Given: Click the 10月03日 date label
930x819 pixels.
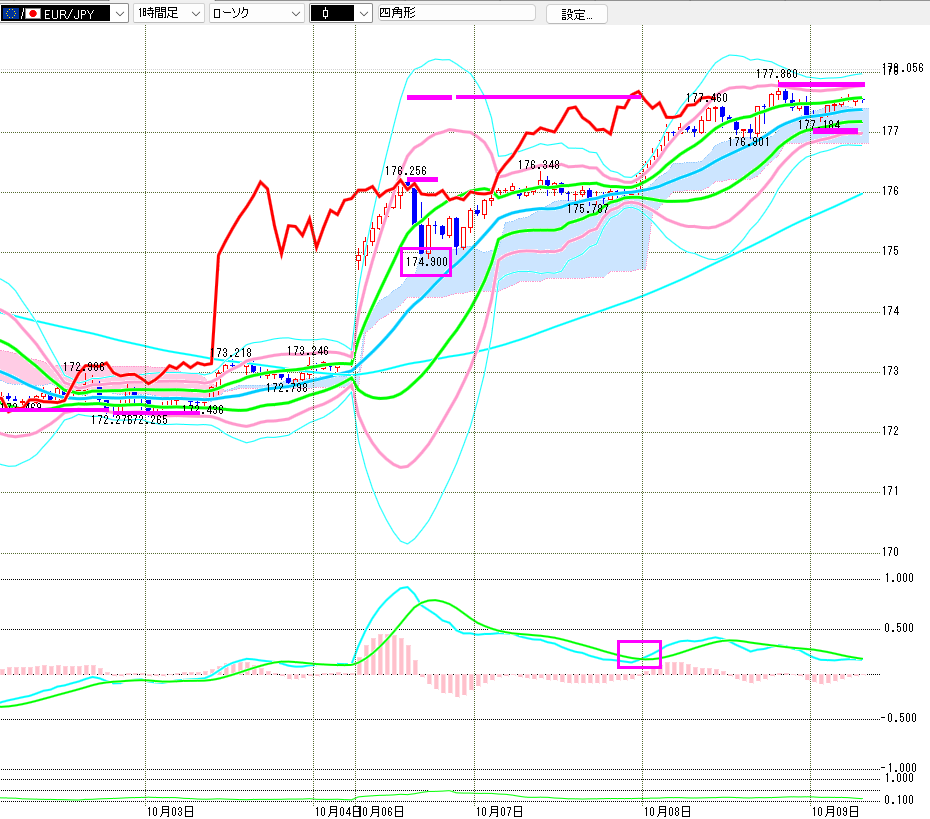Looking at the screenshot, I should click(169, 809).
